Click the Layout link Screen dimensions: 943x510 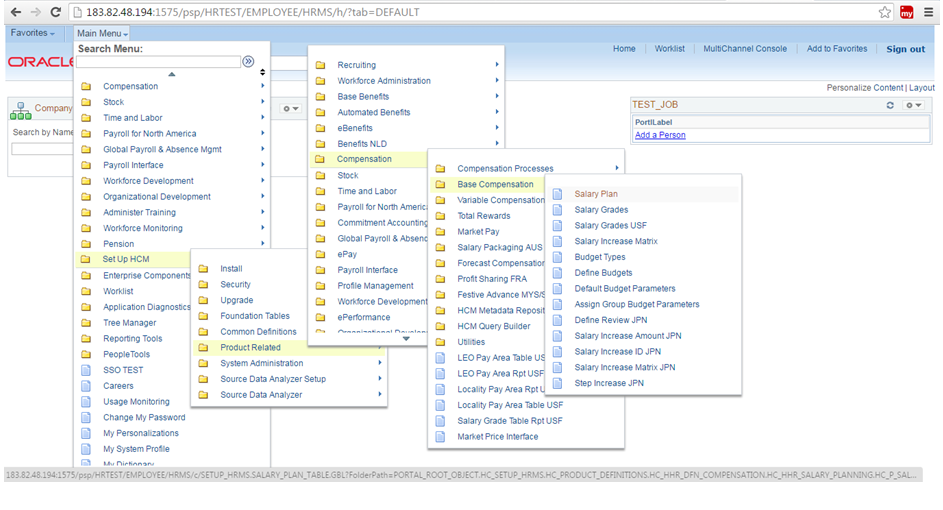point(922,88)
